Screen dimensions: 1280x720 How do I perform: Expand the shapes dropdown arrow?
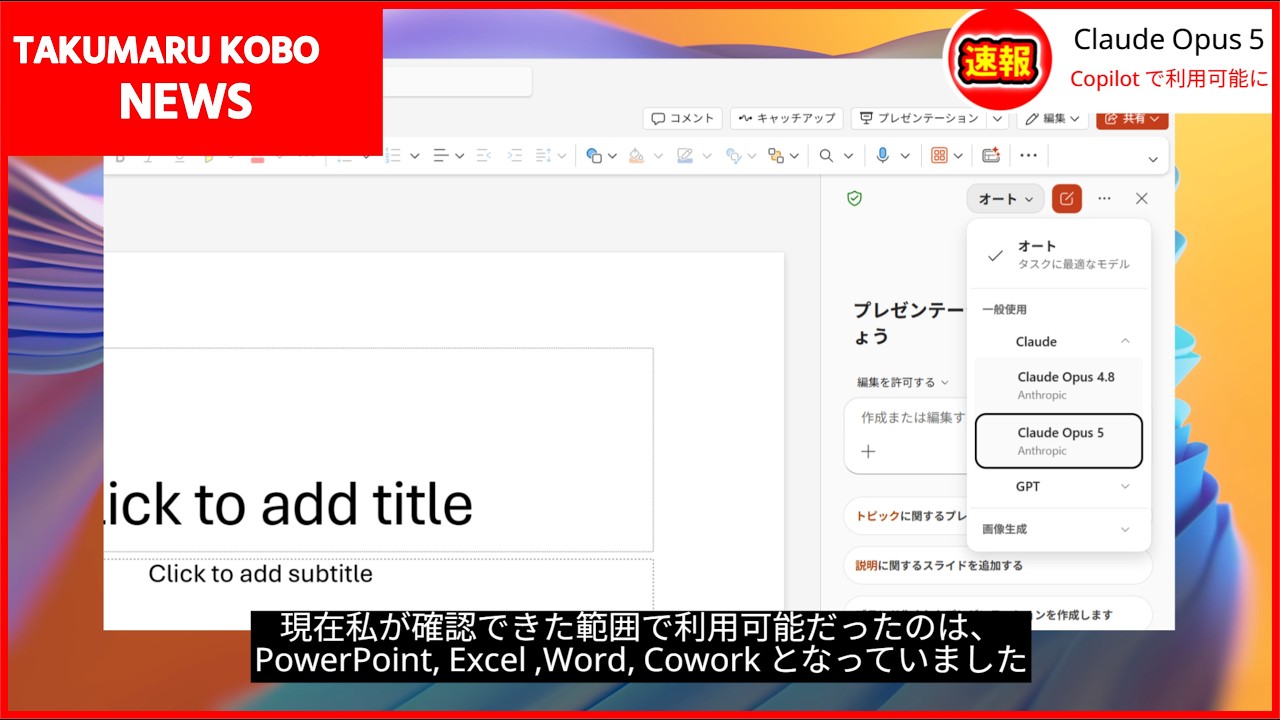612,155
